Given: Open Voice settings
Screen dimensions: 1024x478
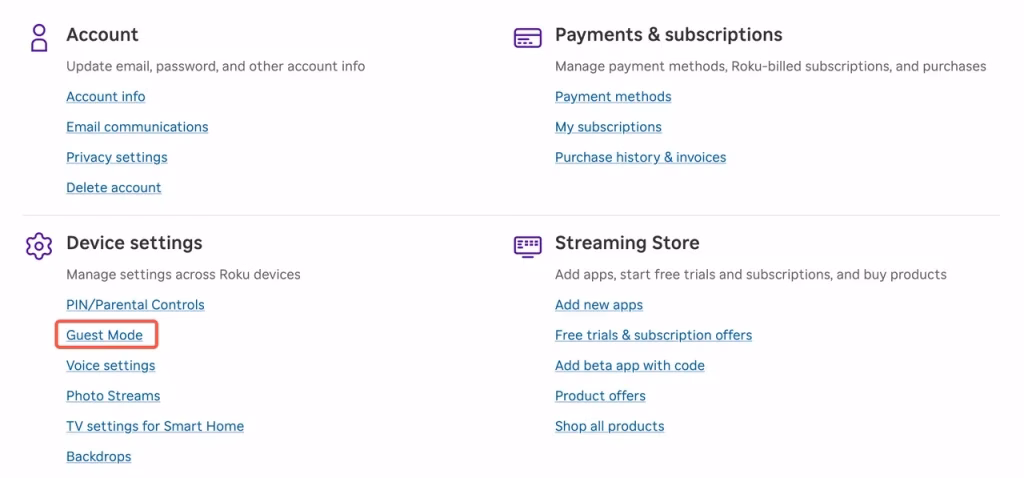Looking at the screenshot, I should pos(111,366).
